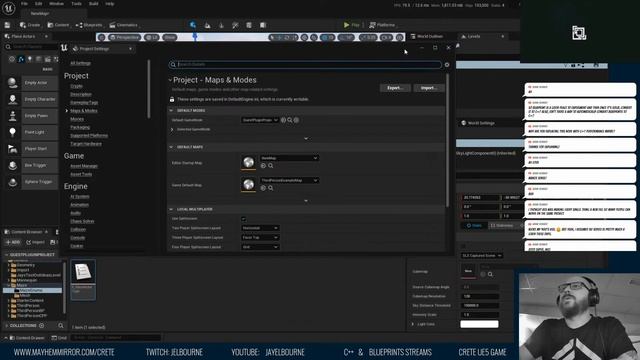Open the Default GameMode dropdown
This screenshot has height=360, width=640.
(260, 120)
